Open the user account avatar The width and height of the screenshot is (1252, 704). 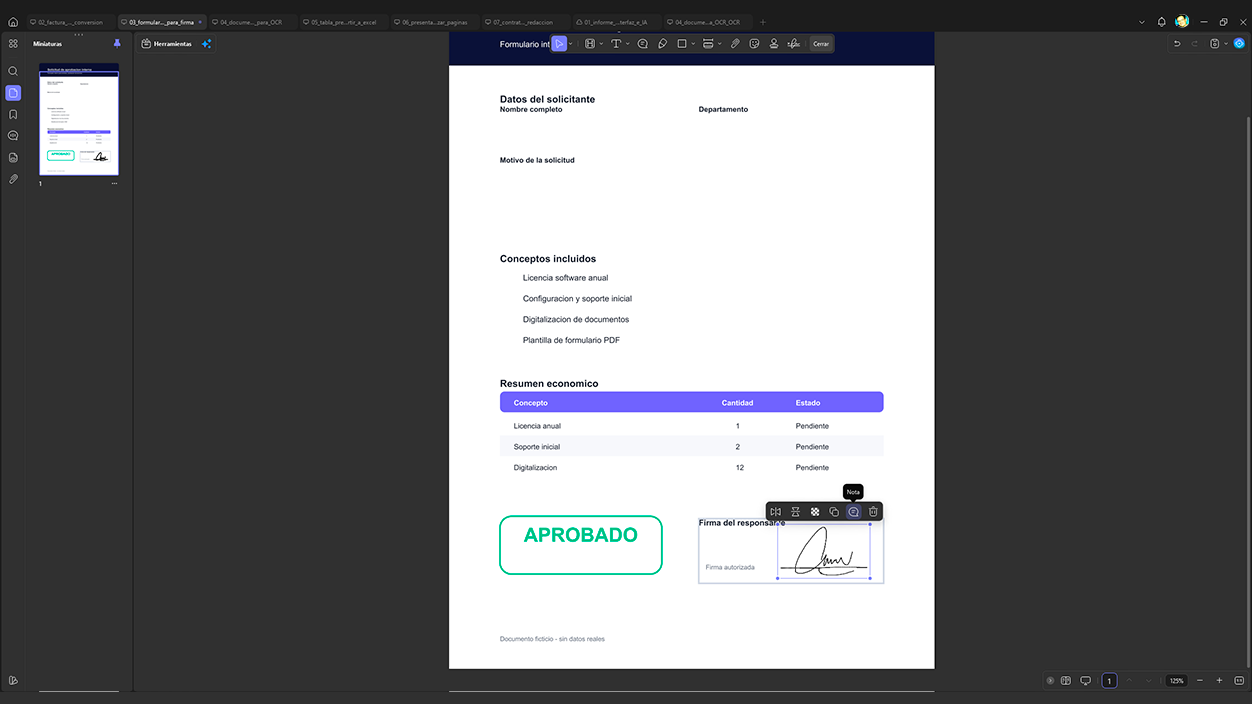tap(1182, 22)
